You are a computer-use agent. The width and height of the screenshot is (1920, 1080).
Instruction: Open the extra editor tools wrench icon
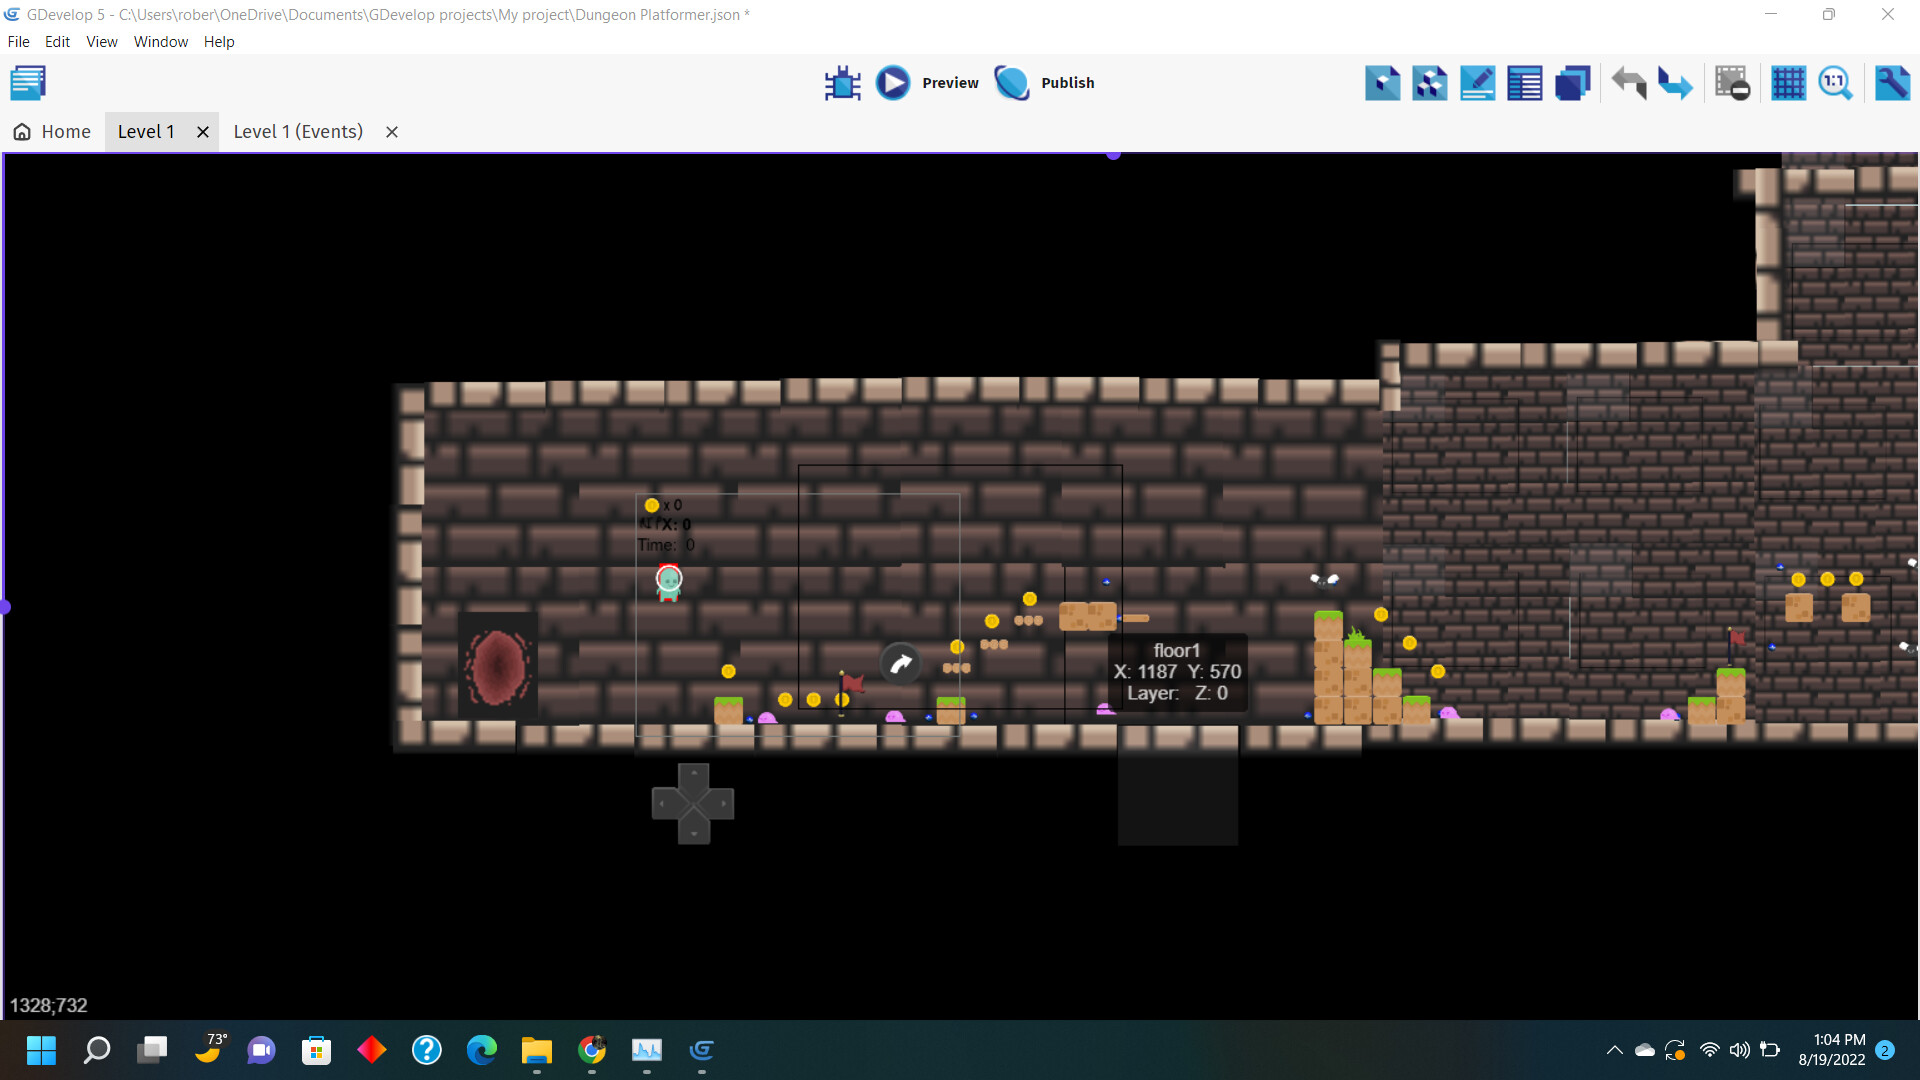point(1894,83)
